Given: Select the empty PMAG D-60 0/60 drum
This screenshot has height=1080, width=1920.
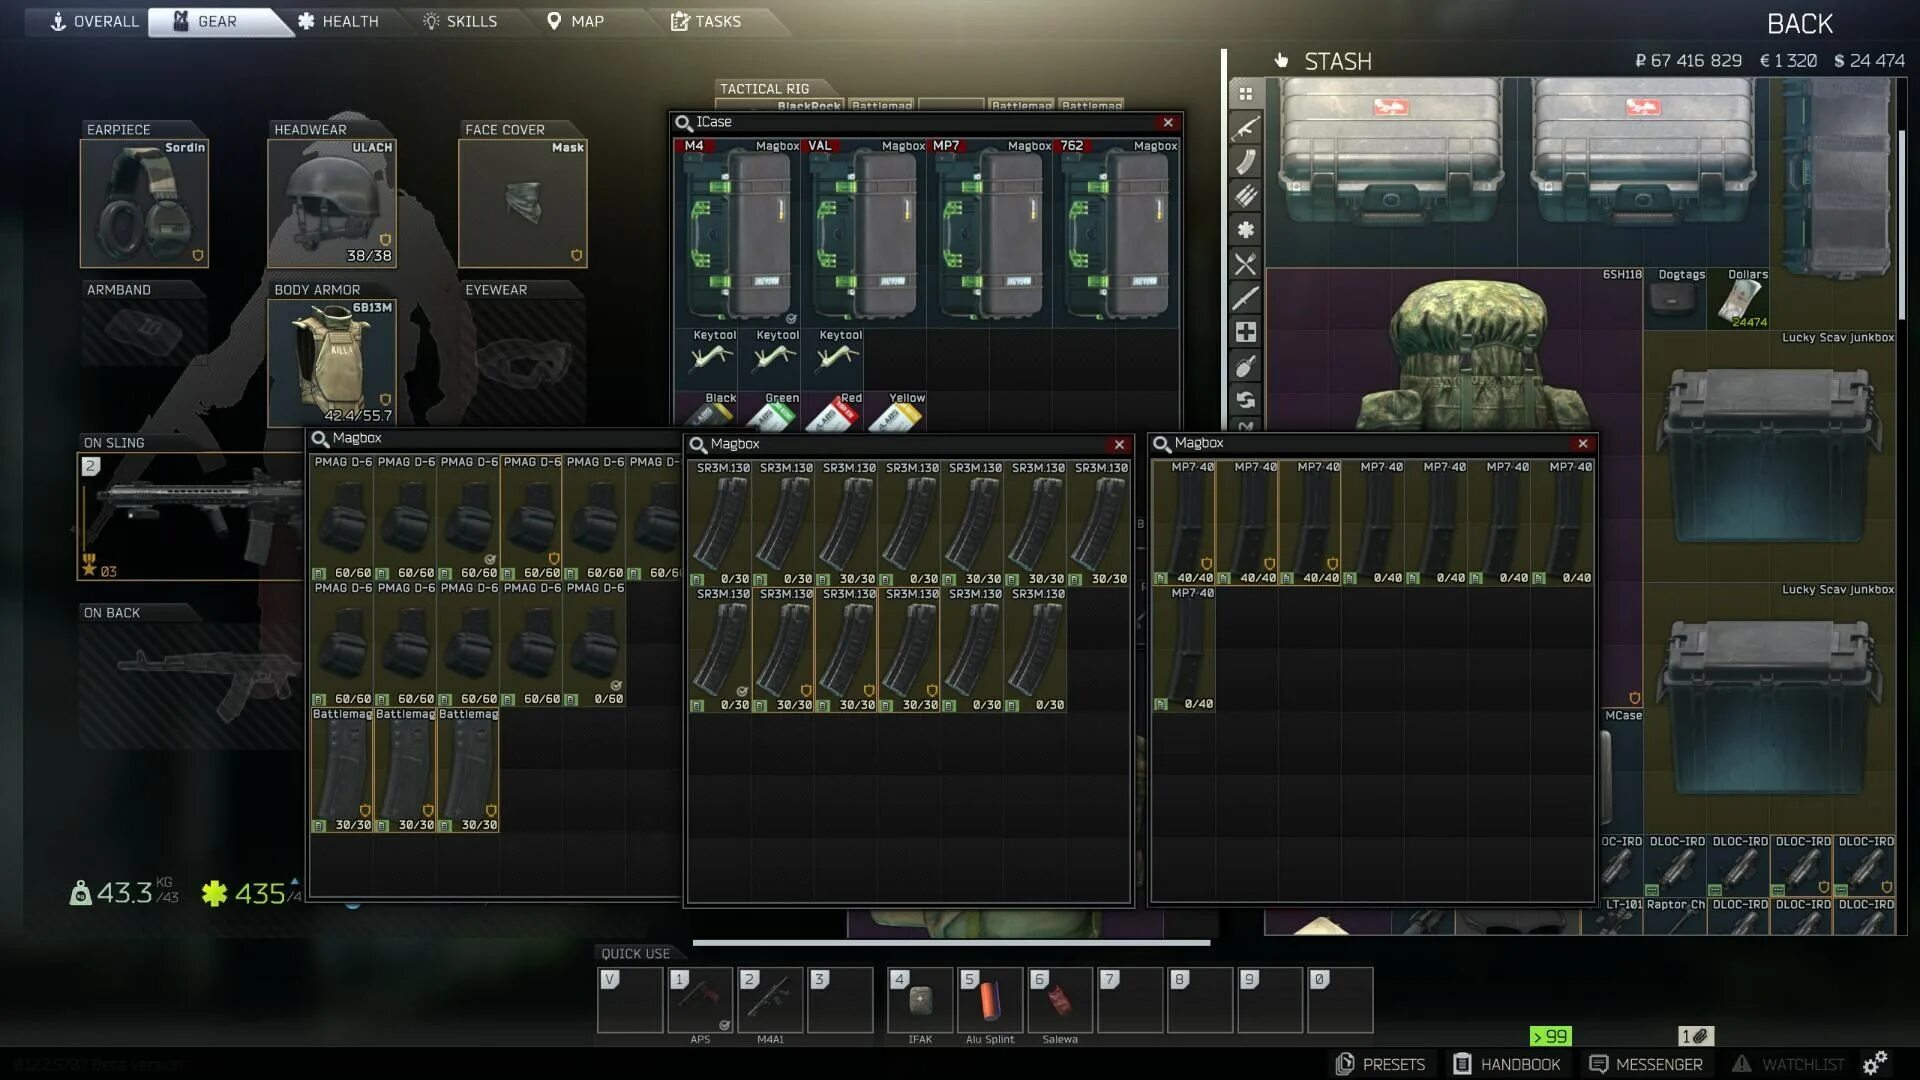Looking at the screenshot, I should (594, 644).
